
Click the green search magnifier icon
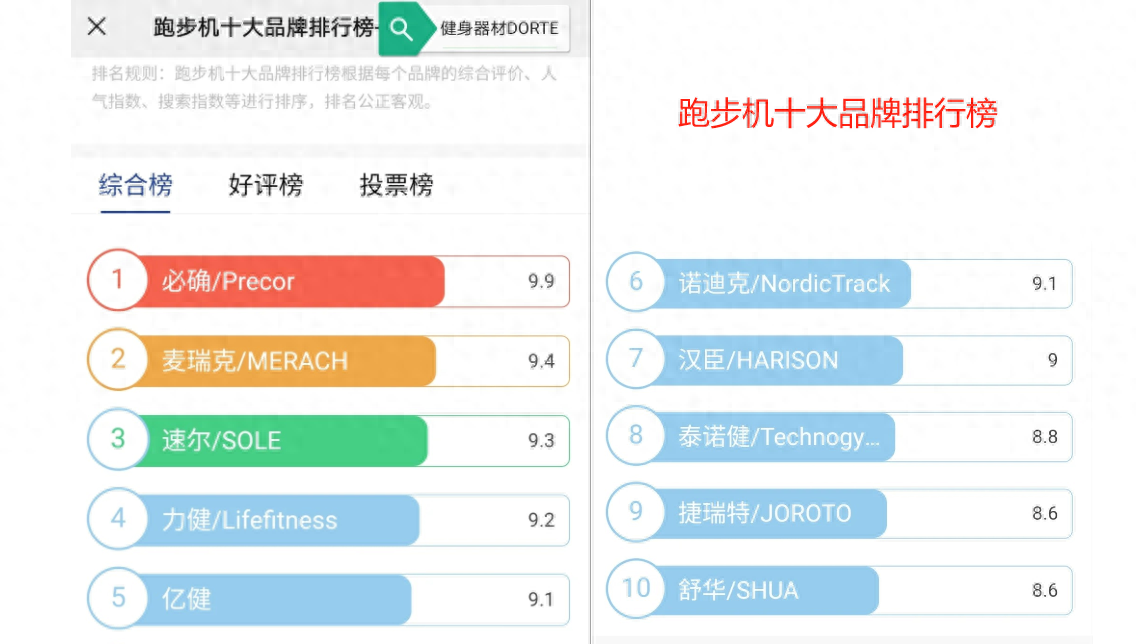click(x=402, y=28)
